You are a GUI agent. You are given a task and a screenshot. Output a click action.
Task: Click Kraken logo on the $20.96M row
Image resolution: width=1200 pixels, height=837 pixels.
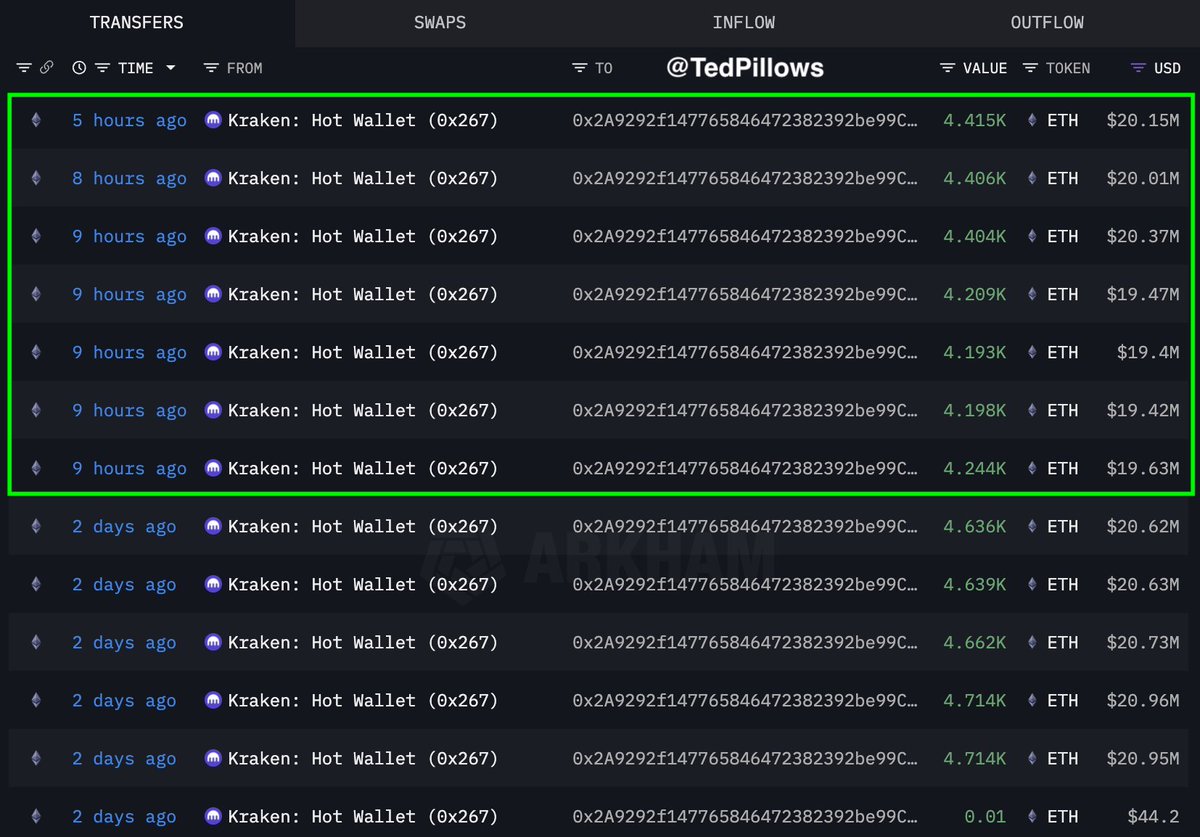click(x=213, y=700)
